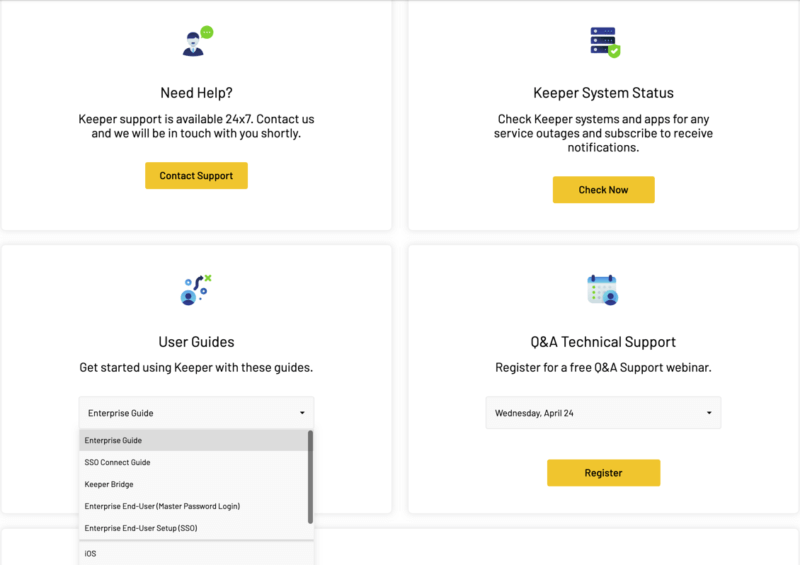Choose Enterprise End-User Setup (SSO)
This screenshot has width=800, height=565.
193,528
